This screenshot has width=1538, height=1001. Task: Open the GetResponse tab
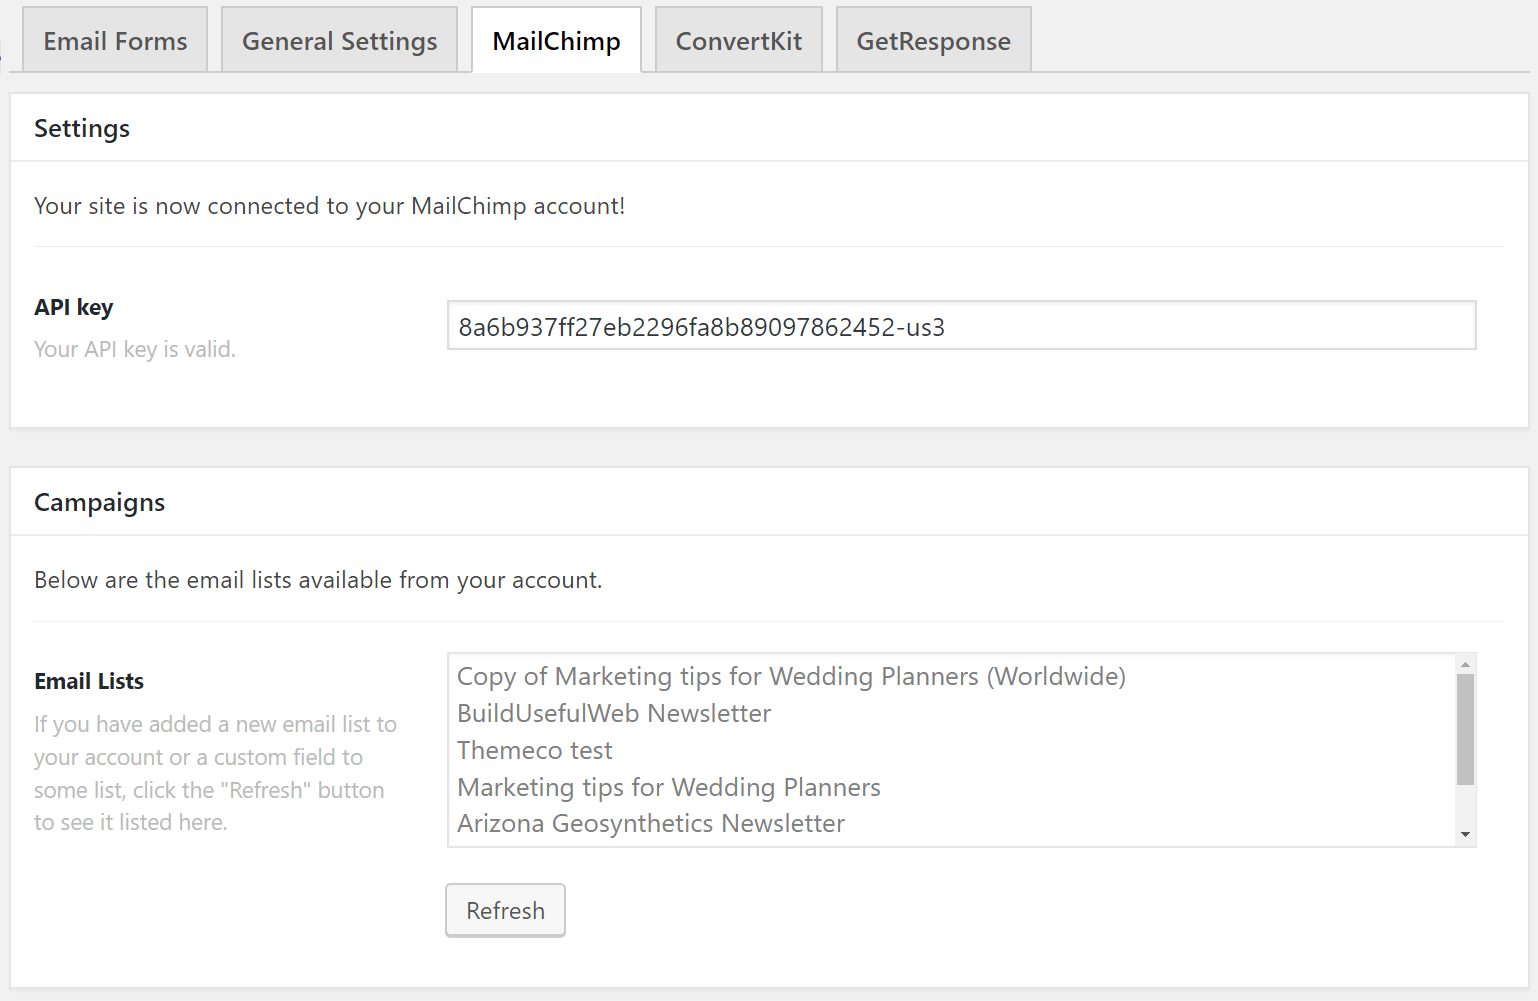(932, 40)
